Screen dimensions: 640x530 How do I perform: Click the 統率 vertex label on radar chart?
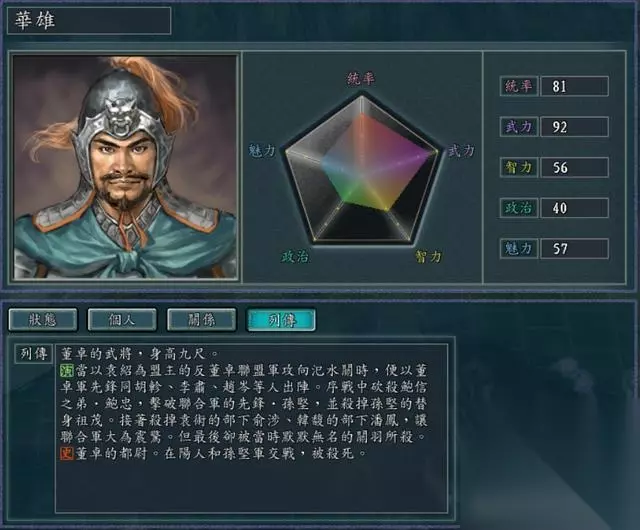[361, 78]
